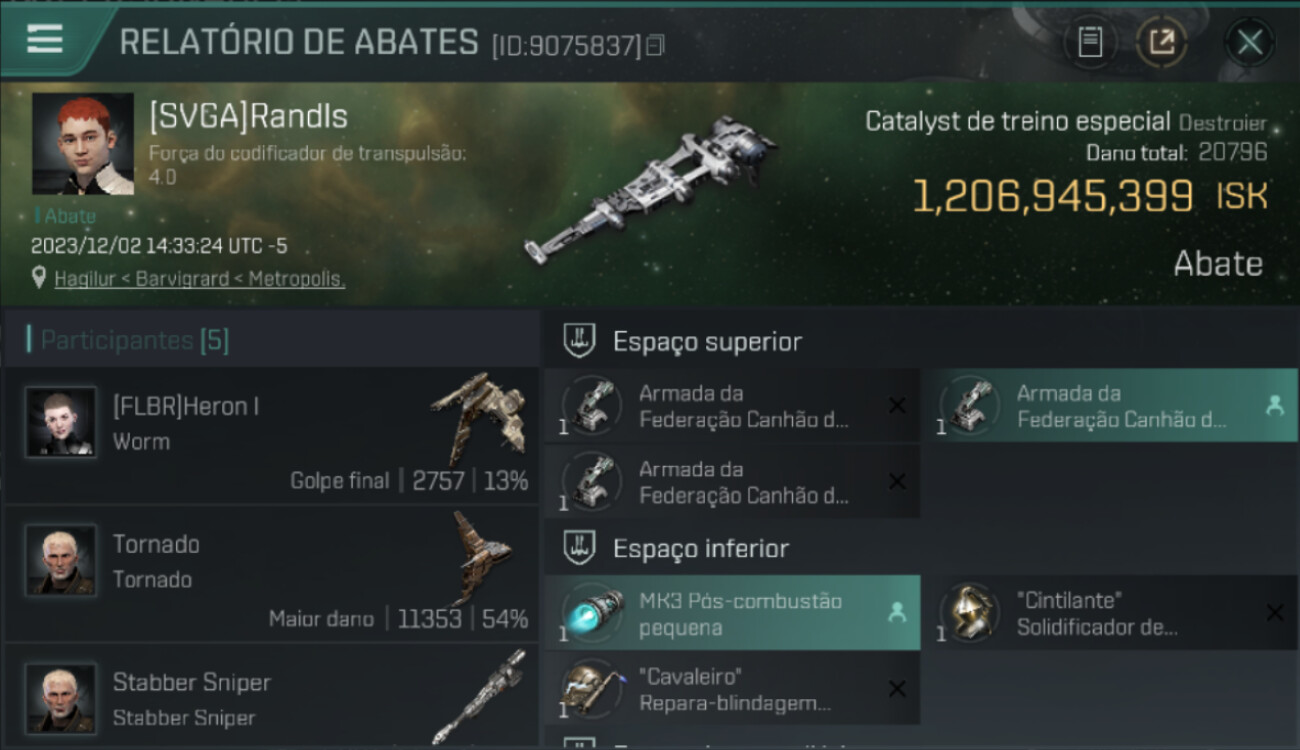Click the location pin icon
Viewport: 1300px width, 750px height.
tap(39, 278)
